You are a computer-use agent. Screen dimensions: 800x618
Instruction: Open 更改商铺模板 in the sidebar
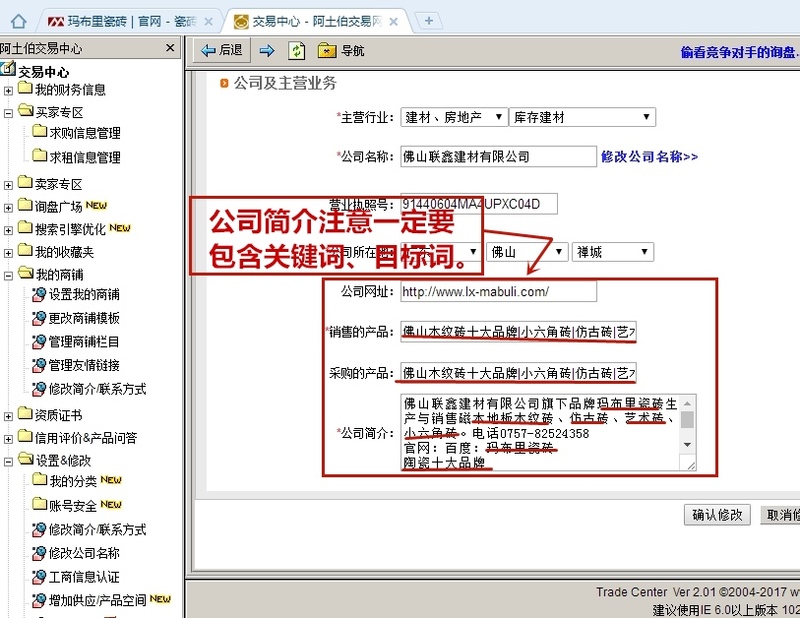[x=84, y=318]
